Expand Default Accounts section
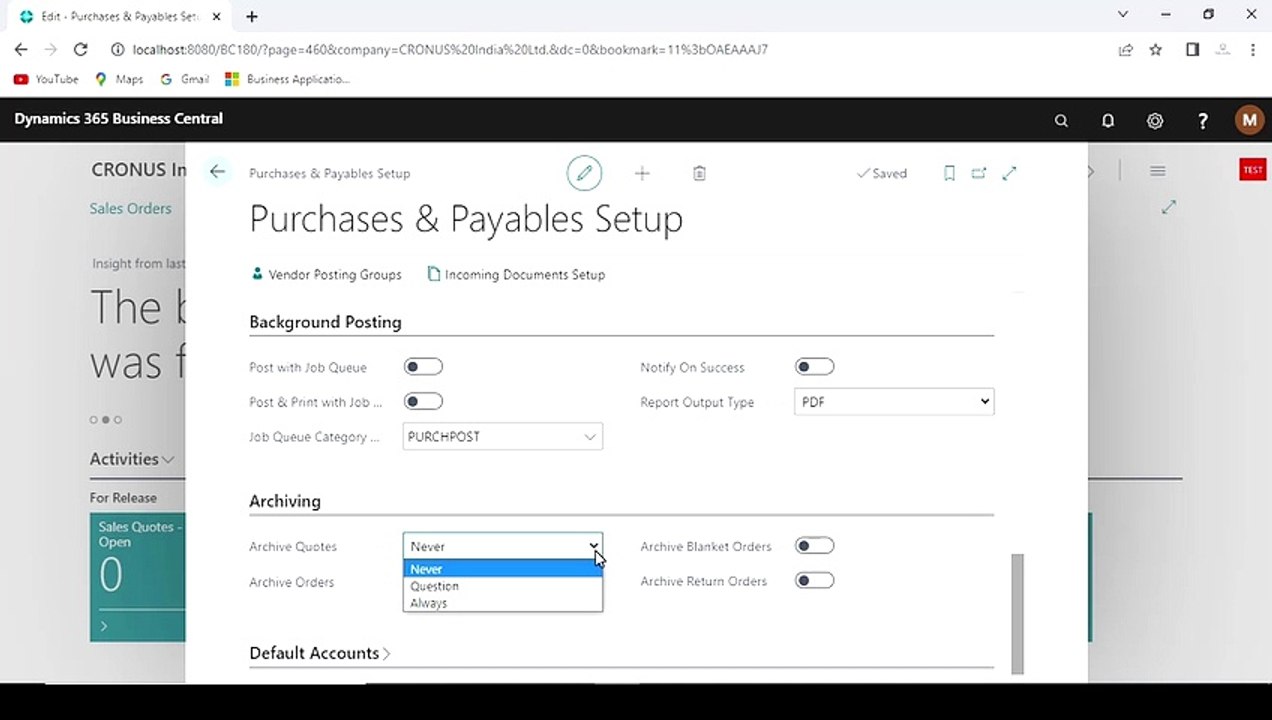 320,653
